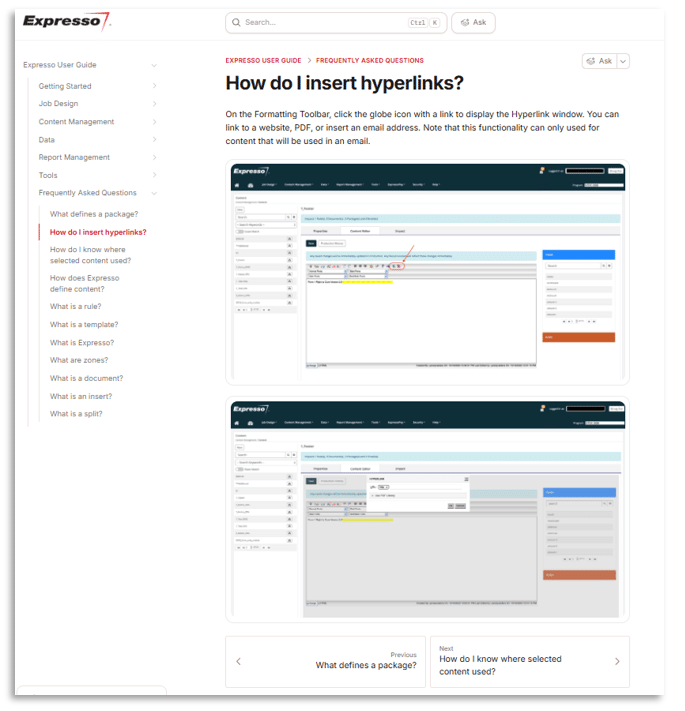The height and width of the screenshot is (711, 685).
Task: Click the Frequently Asked Questions breadcrumb
Action: pos(370,61)
